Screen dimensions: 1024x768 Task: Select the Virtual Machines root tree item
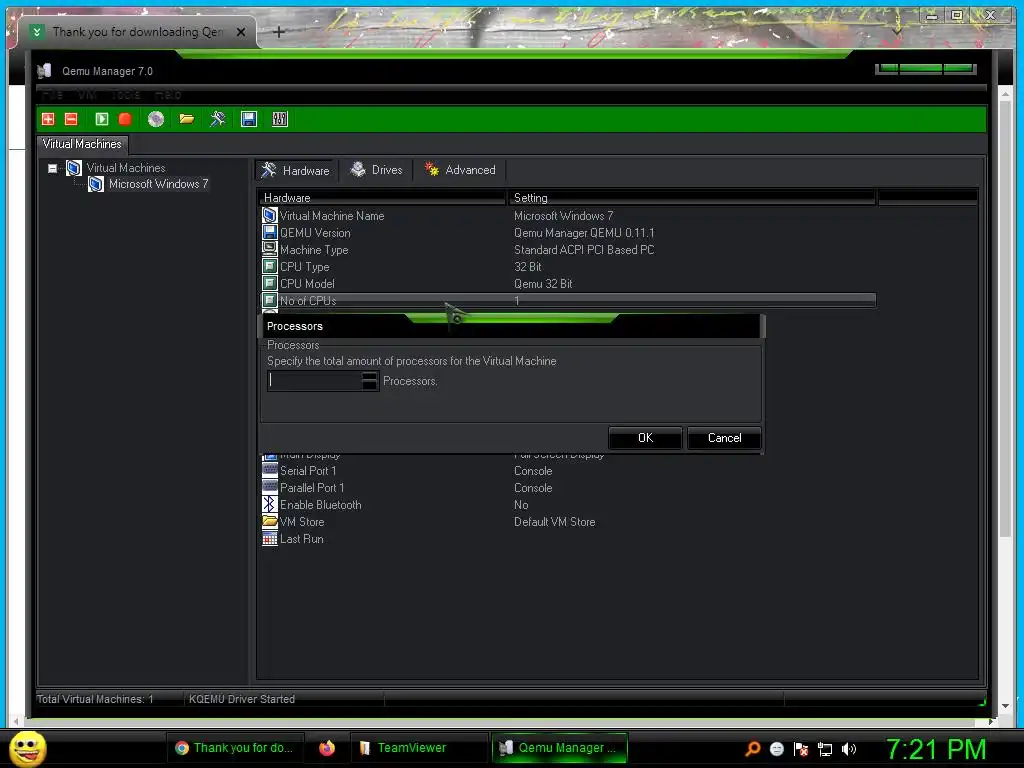point(125,168)
